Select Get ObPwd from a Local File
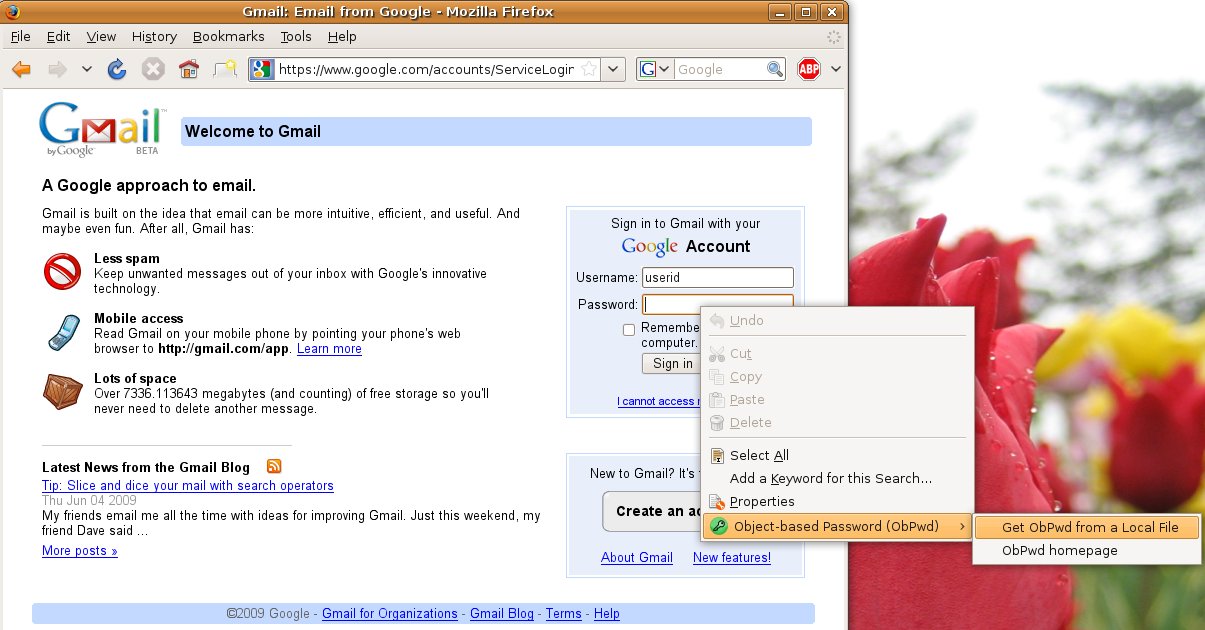This screenshot has width=1205, height=630. click(x=1086, y=527)
